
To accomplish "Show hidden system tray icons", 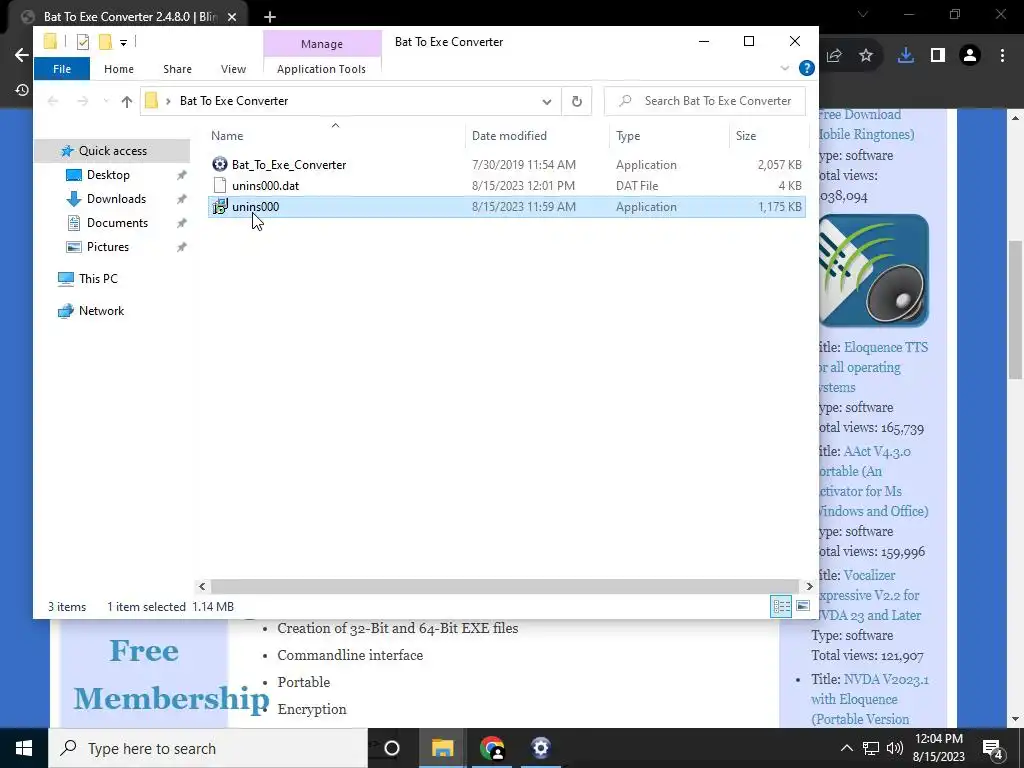I will (x=846, y=748).
